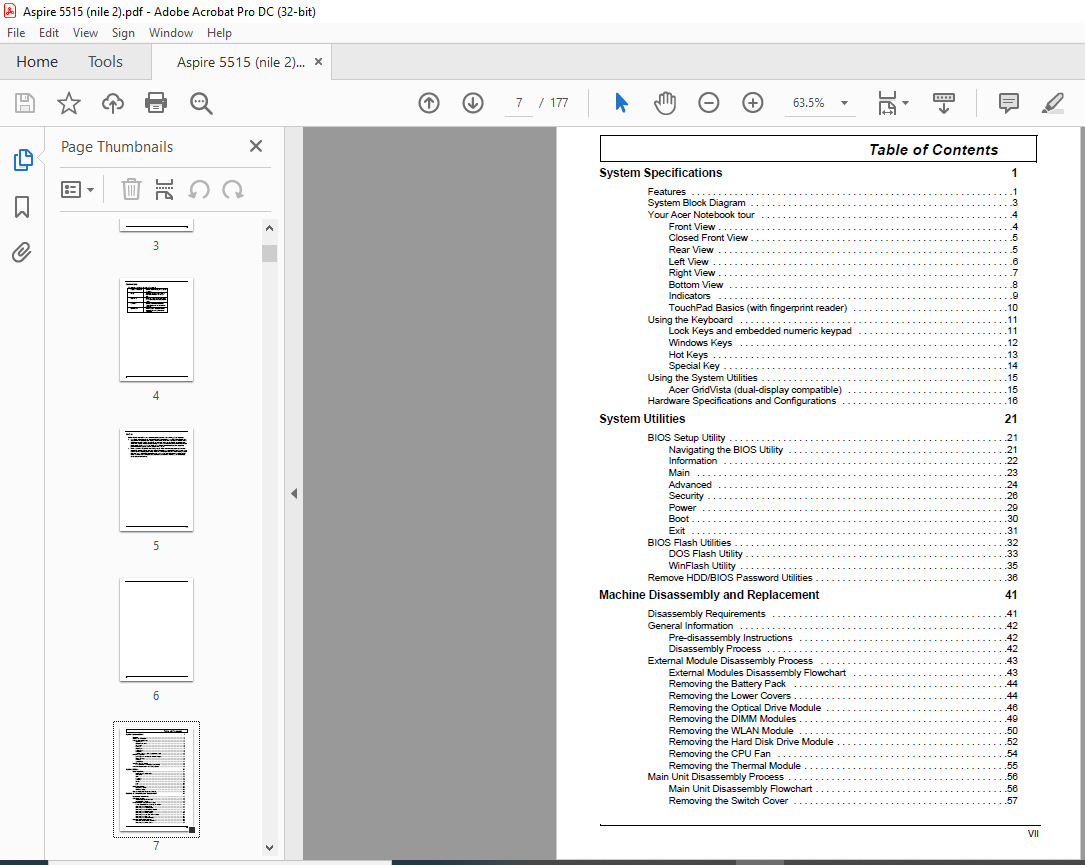Select page 4 thumbnail
The height and width of the screenshot is (865, 1085).
point(156,330)
